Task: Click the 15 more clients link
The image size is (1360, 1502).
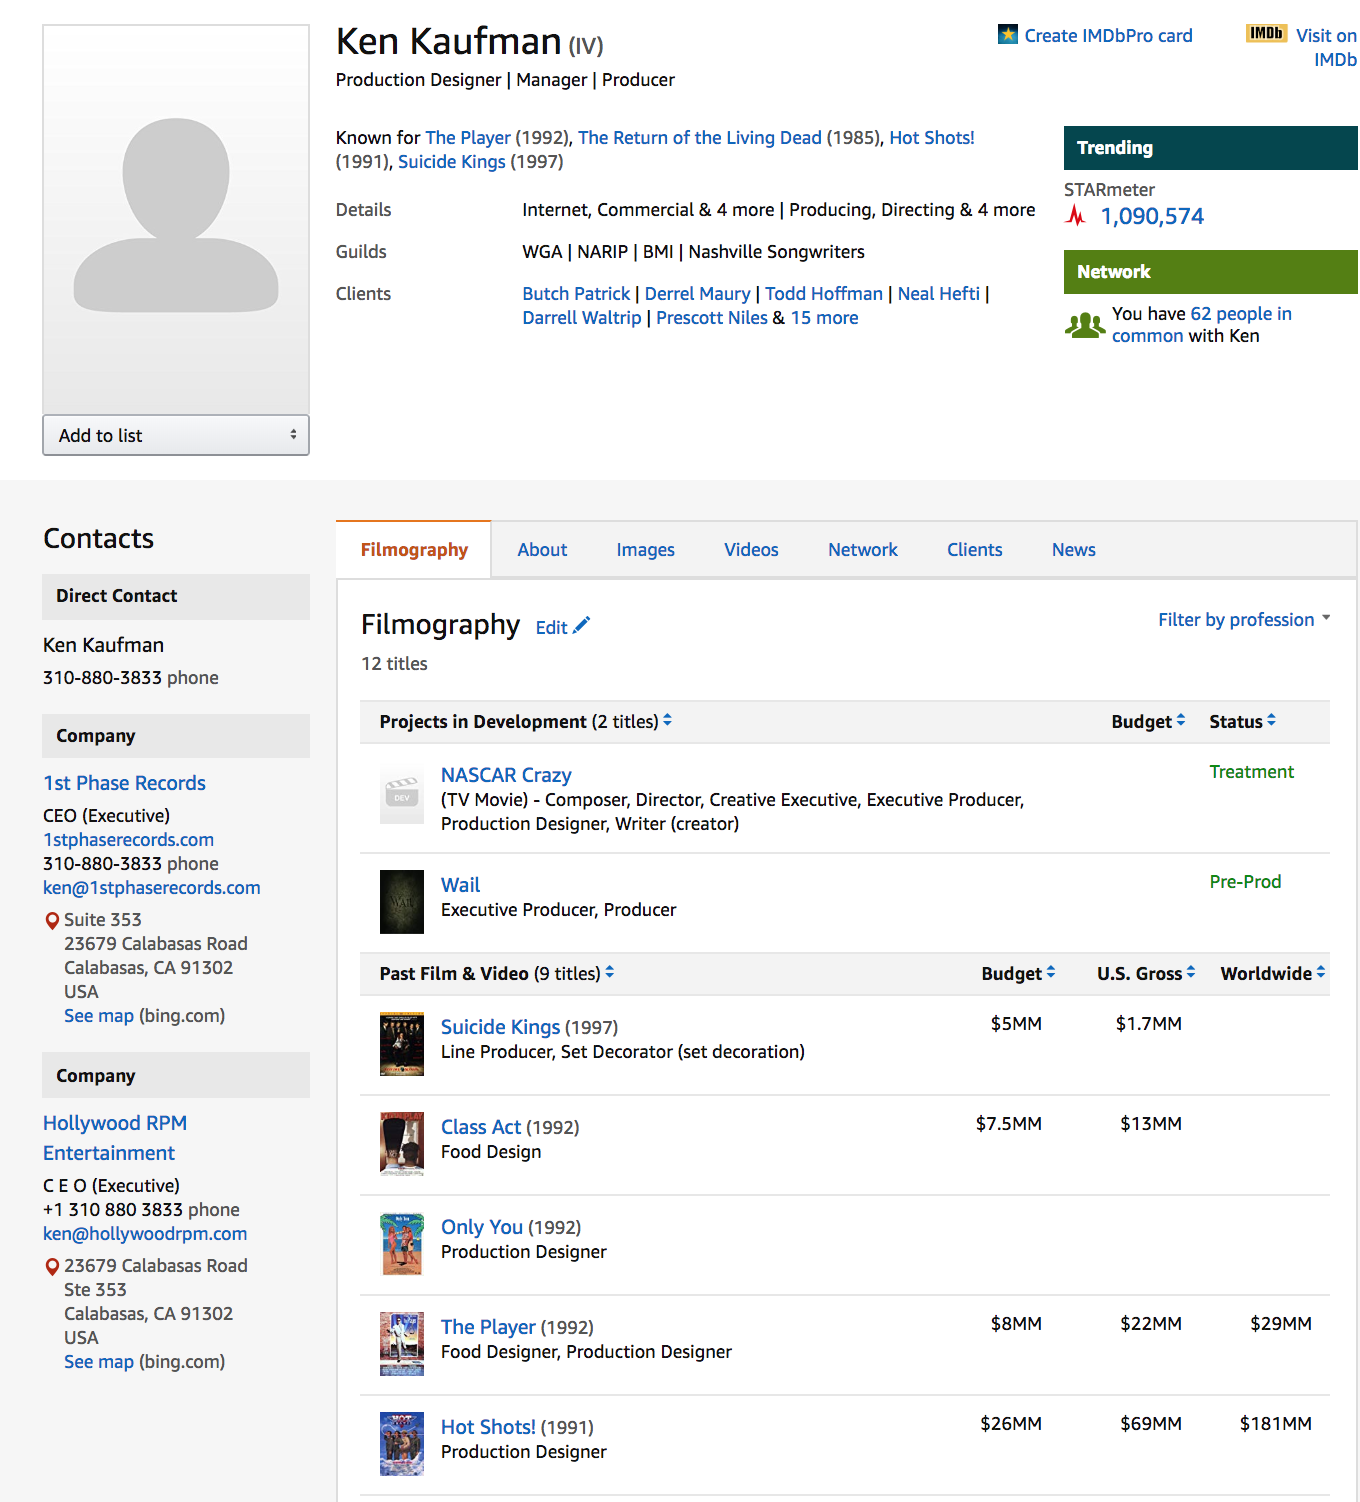Action: coord(824,317)
